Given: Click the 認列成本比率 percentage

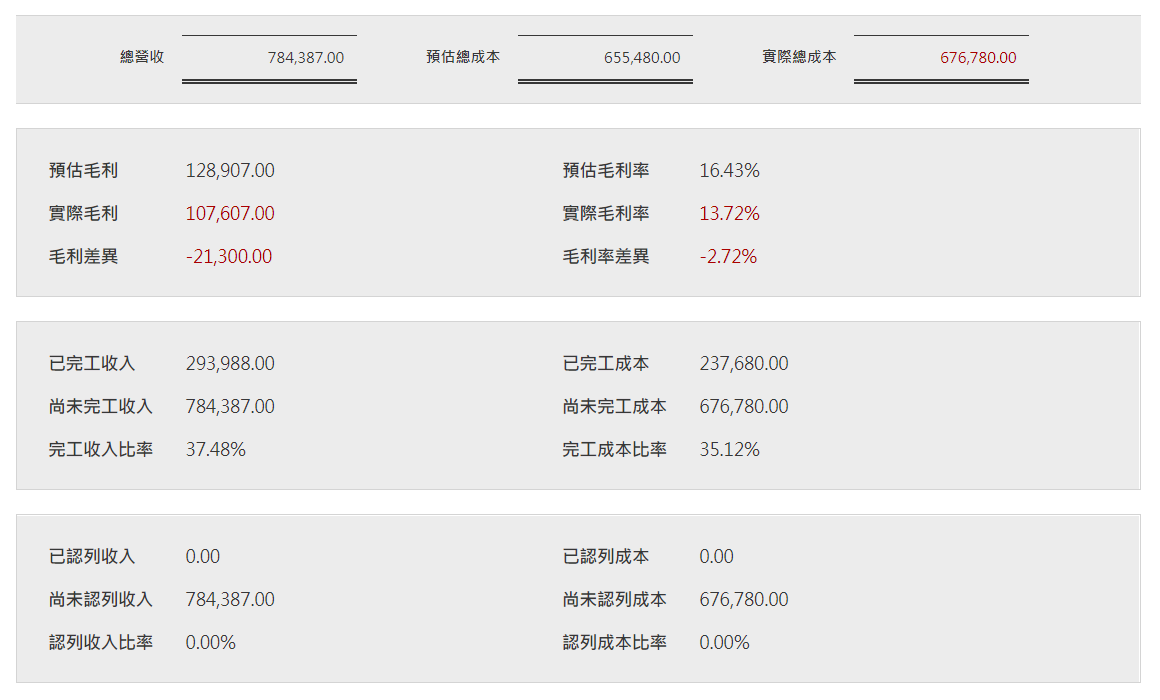Looking at the screenshot, I should 724,643.
